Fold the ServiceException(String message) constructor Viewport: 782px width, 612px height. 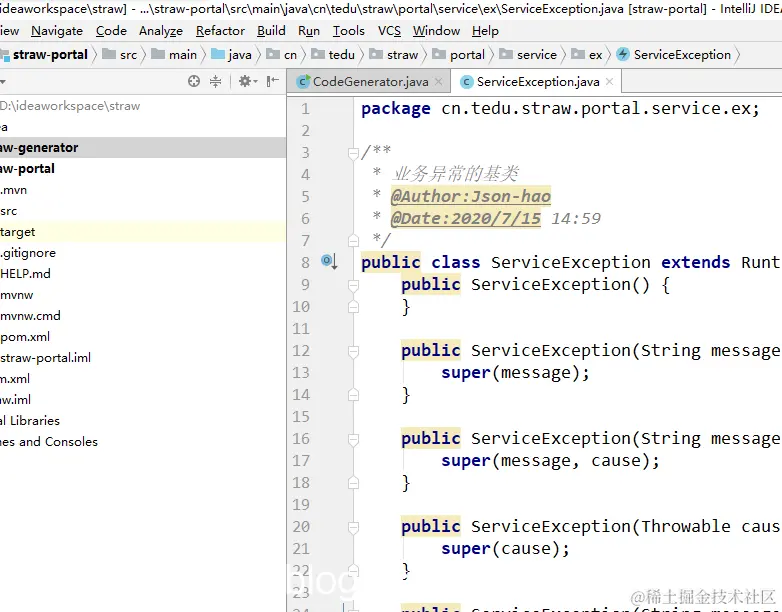click(353, 351)
